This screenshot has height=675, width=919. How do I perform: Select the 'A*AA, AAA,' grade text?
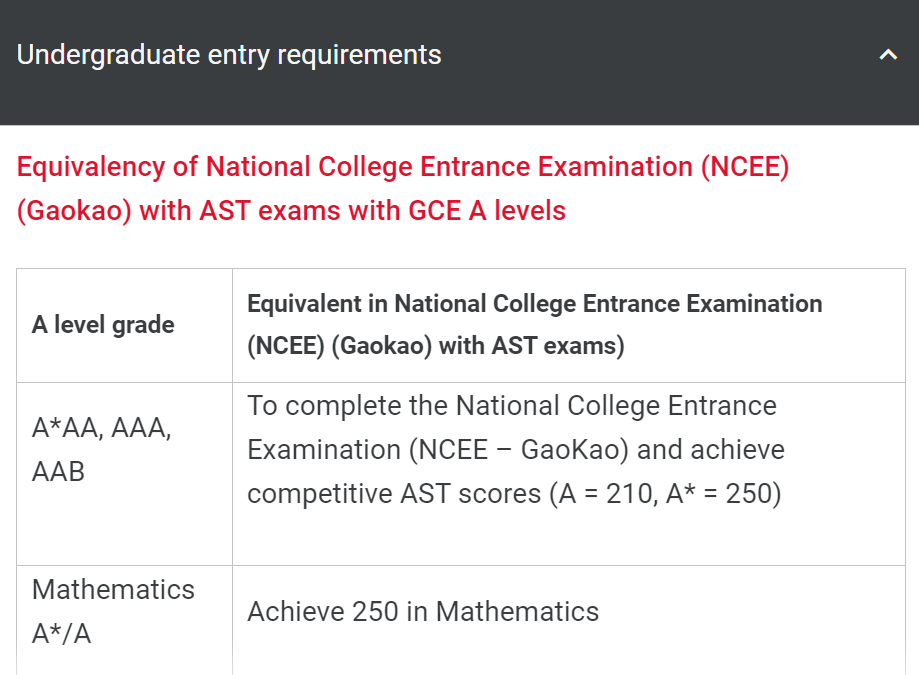[x=101, y=428]
